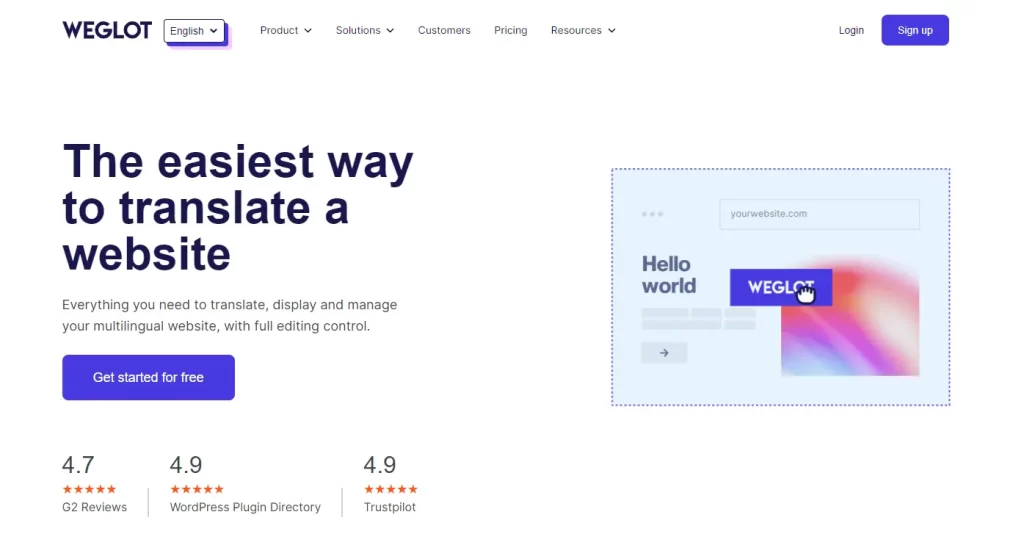Click the Login link
1024x545 pixels.
pyautogui.click(x=851, y=31)
